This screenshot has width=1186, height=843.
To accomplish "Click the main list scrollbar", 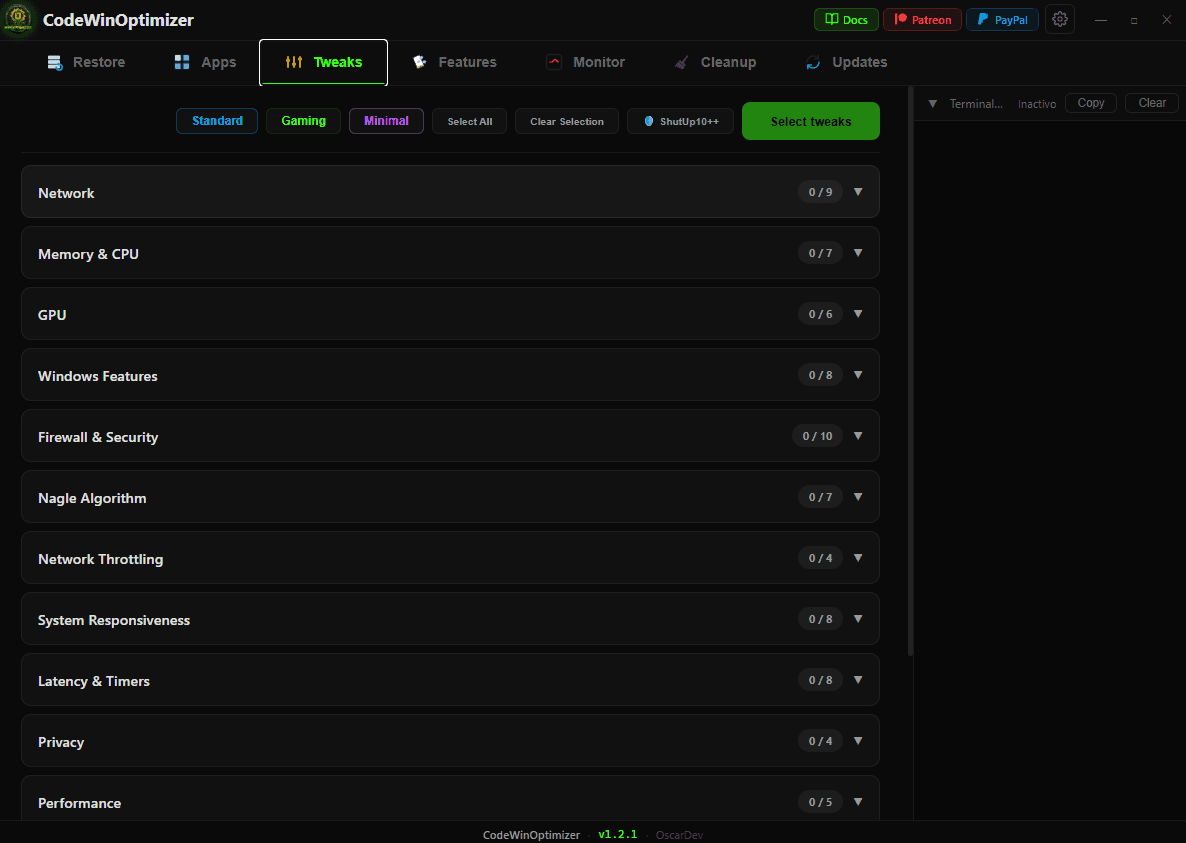I will point(911,371).
